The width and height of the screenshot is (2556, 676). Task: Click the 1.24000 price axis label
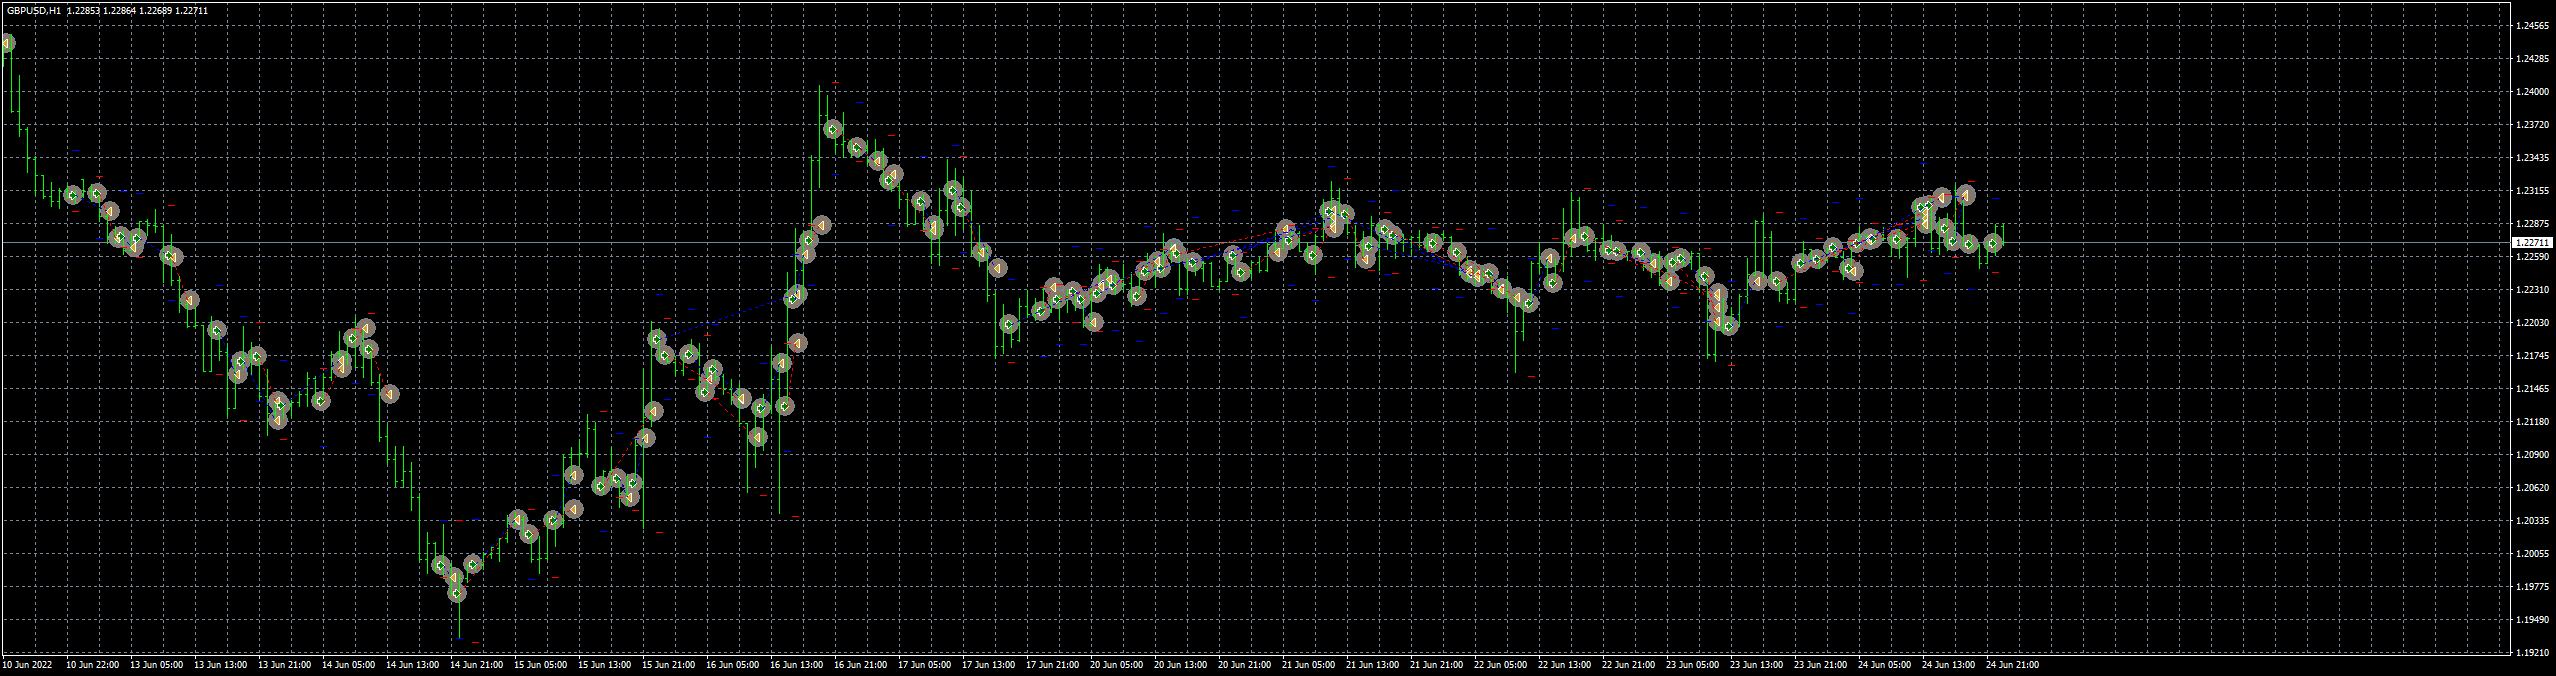[2532, 92]
